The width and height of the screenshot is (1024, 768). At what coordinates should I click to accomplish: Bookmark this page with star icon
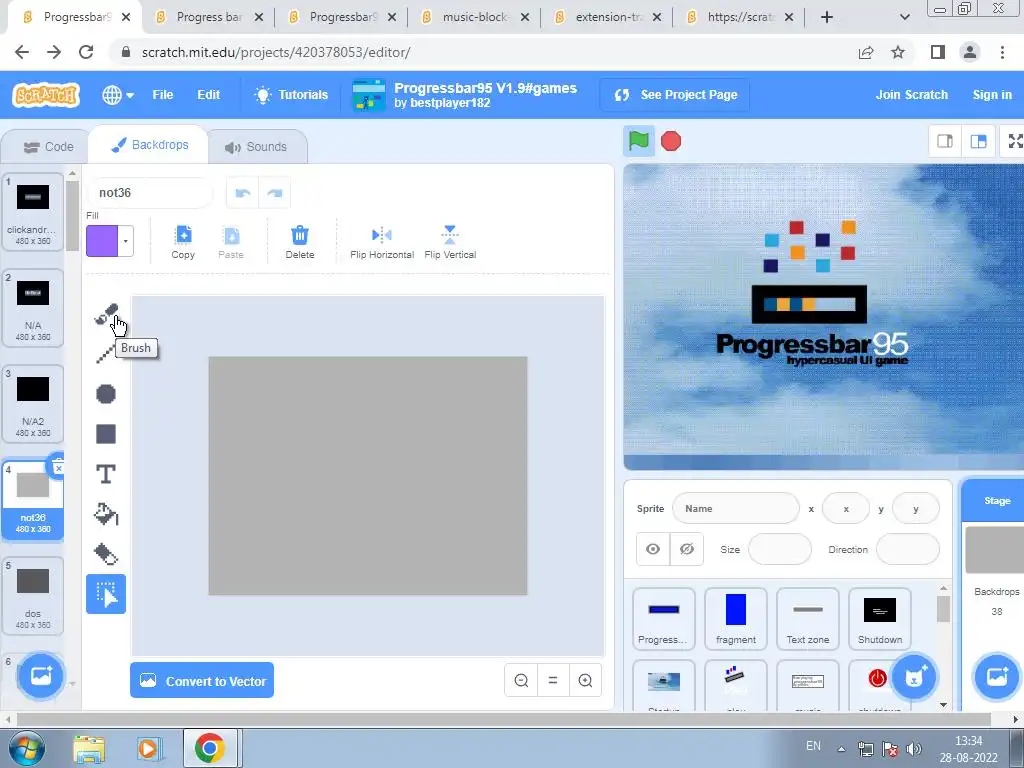(x=898, y=52)
